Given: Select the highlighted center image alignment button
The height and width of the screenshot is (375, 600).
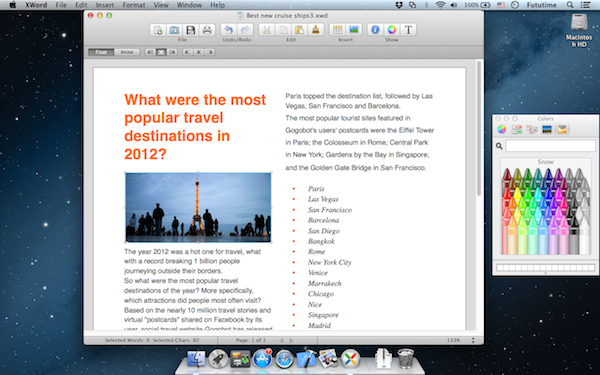Looking at the screenshot, I should (161, 52).
